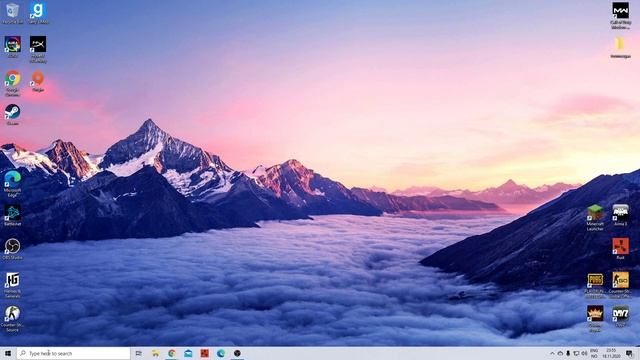
Task: Open Task View on the taskbar
Action: click(138, 353)
